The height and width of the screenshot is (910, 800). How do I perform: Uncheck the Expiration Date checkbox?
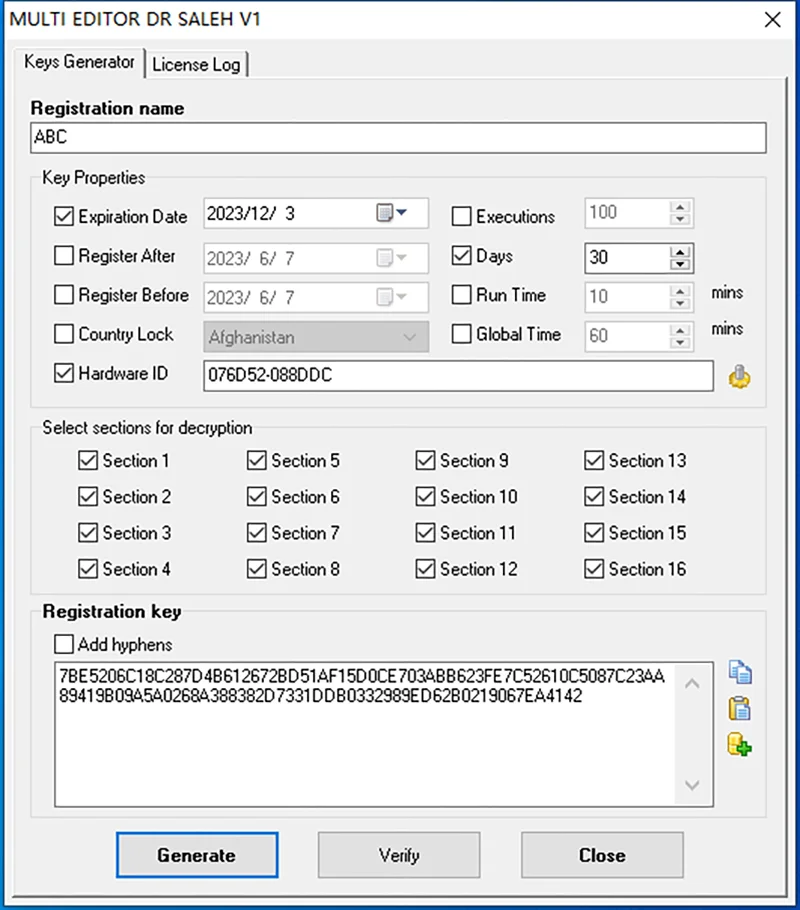64,216
